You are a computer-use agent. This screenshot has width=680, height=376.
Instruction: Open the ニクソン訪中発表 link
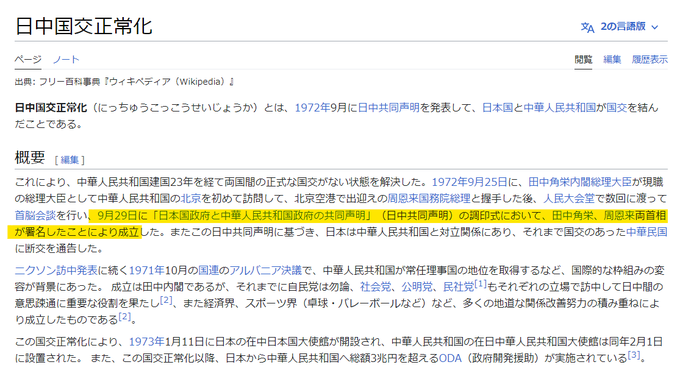[56, 271]
